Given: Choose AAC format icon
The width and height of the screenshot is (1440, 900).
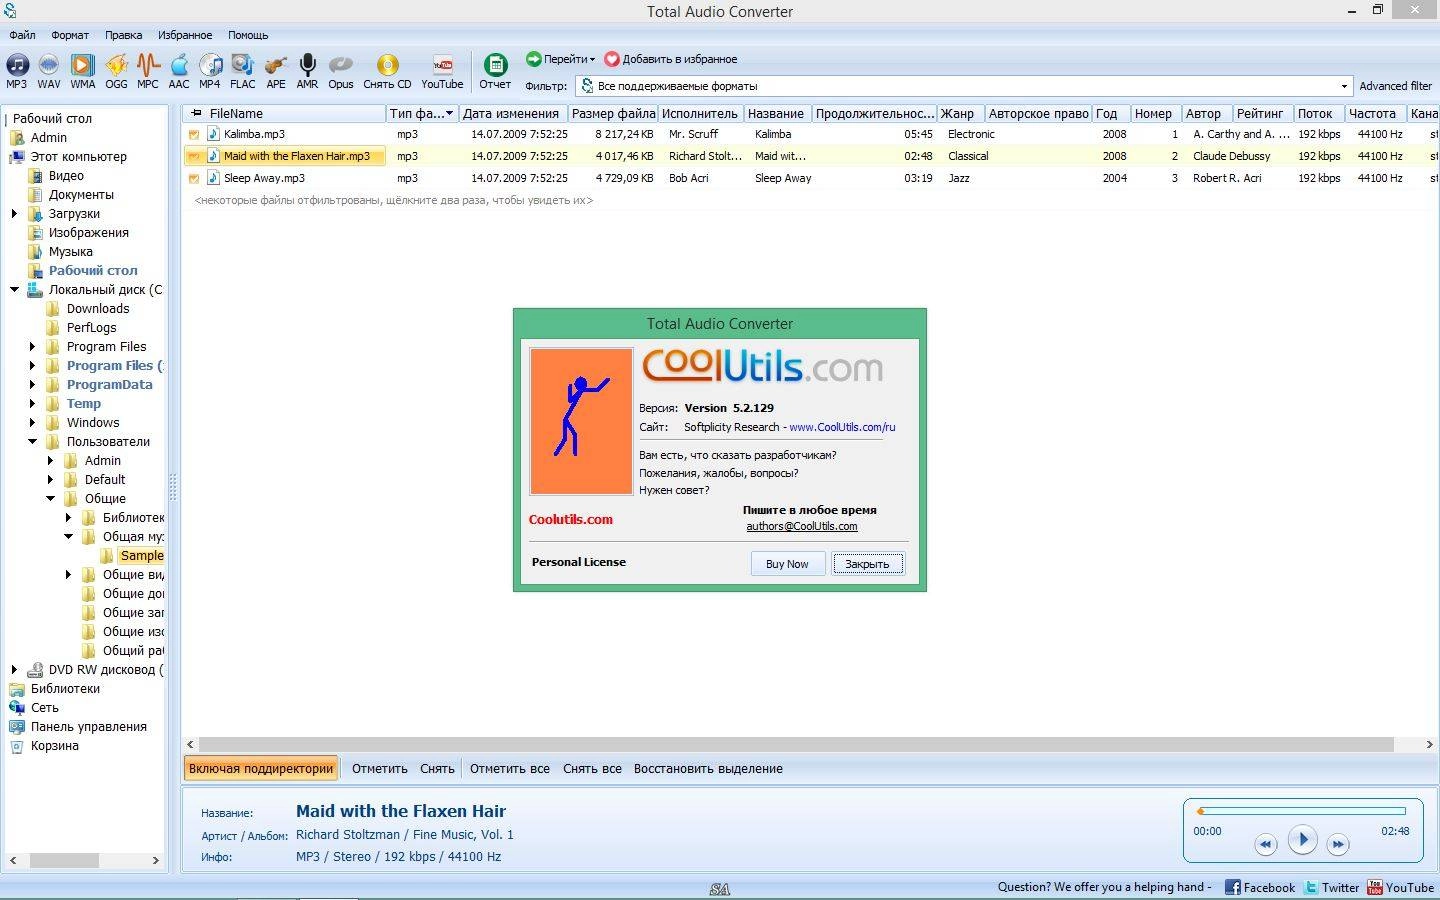Looking at the screenshot, I should click(x=179, y=72).
